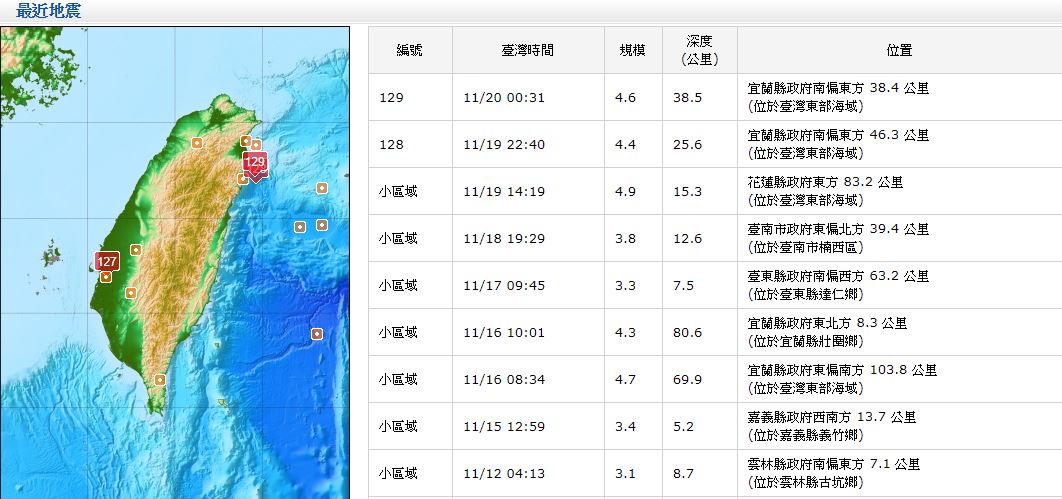Click 小區域 label in the 11/12 04:13 row

tap(398, 474)
